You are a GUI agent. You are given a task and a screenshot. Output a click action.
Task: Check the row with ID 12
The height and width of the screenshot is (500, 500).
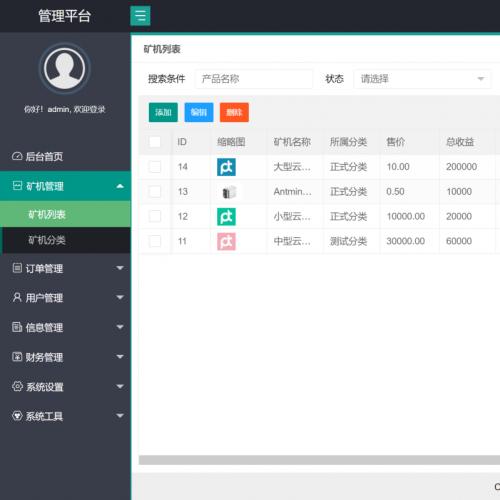155,216
